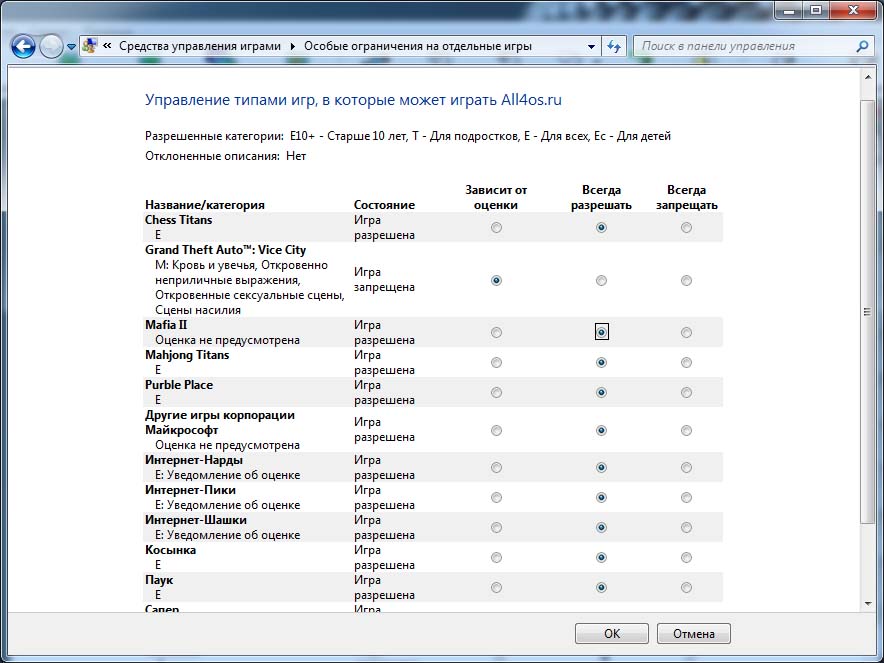
Task: Click "Игра запрещена" status for Vice City
Action: click(384, 280)
